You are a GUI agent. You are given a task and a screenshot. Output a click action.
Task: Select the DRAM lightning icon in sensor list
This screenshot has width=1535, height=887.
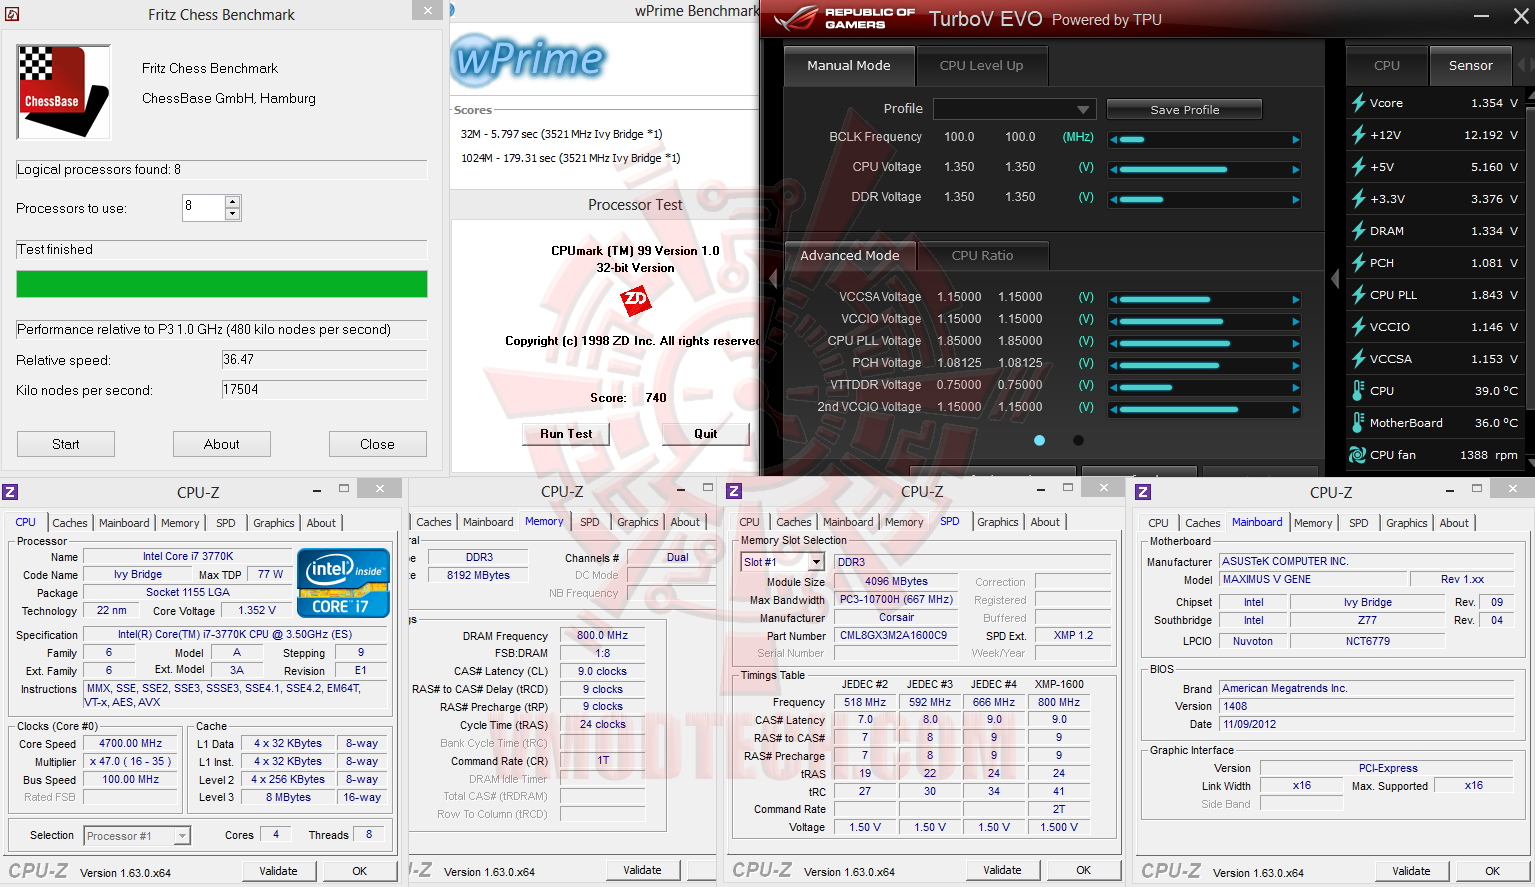1358,231
